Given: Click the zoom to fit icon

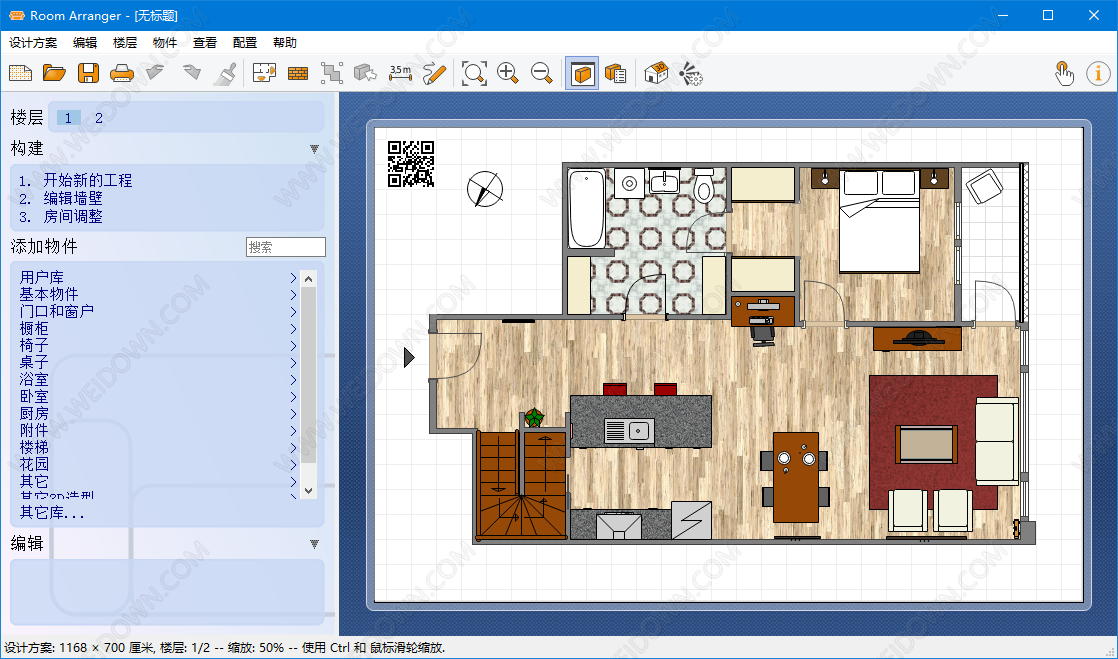Looking at the screenshot, I should 474,73.
